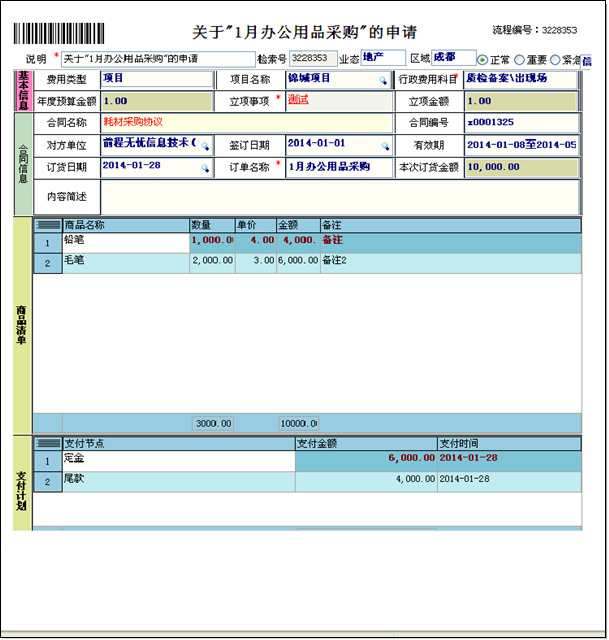Click the 年度预算金额 field
This screenshot has height=640, width=609.
tap(157, 101)
